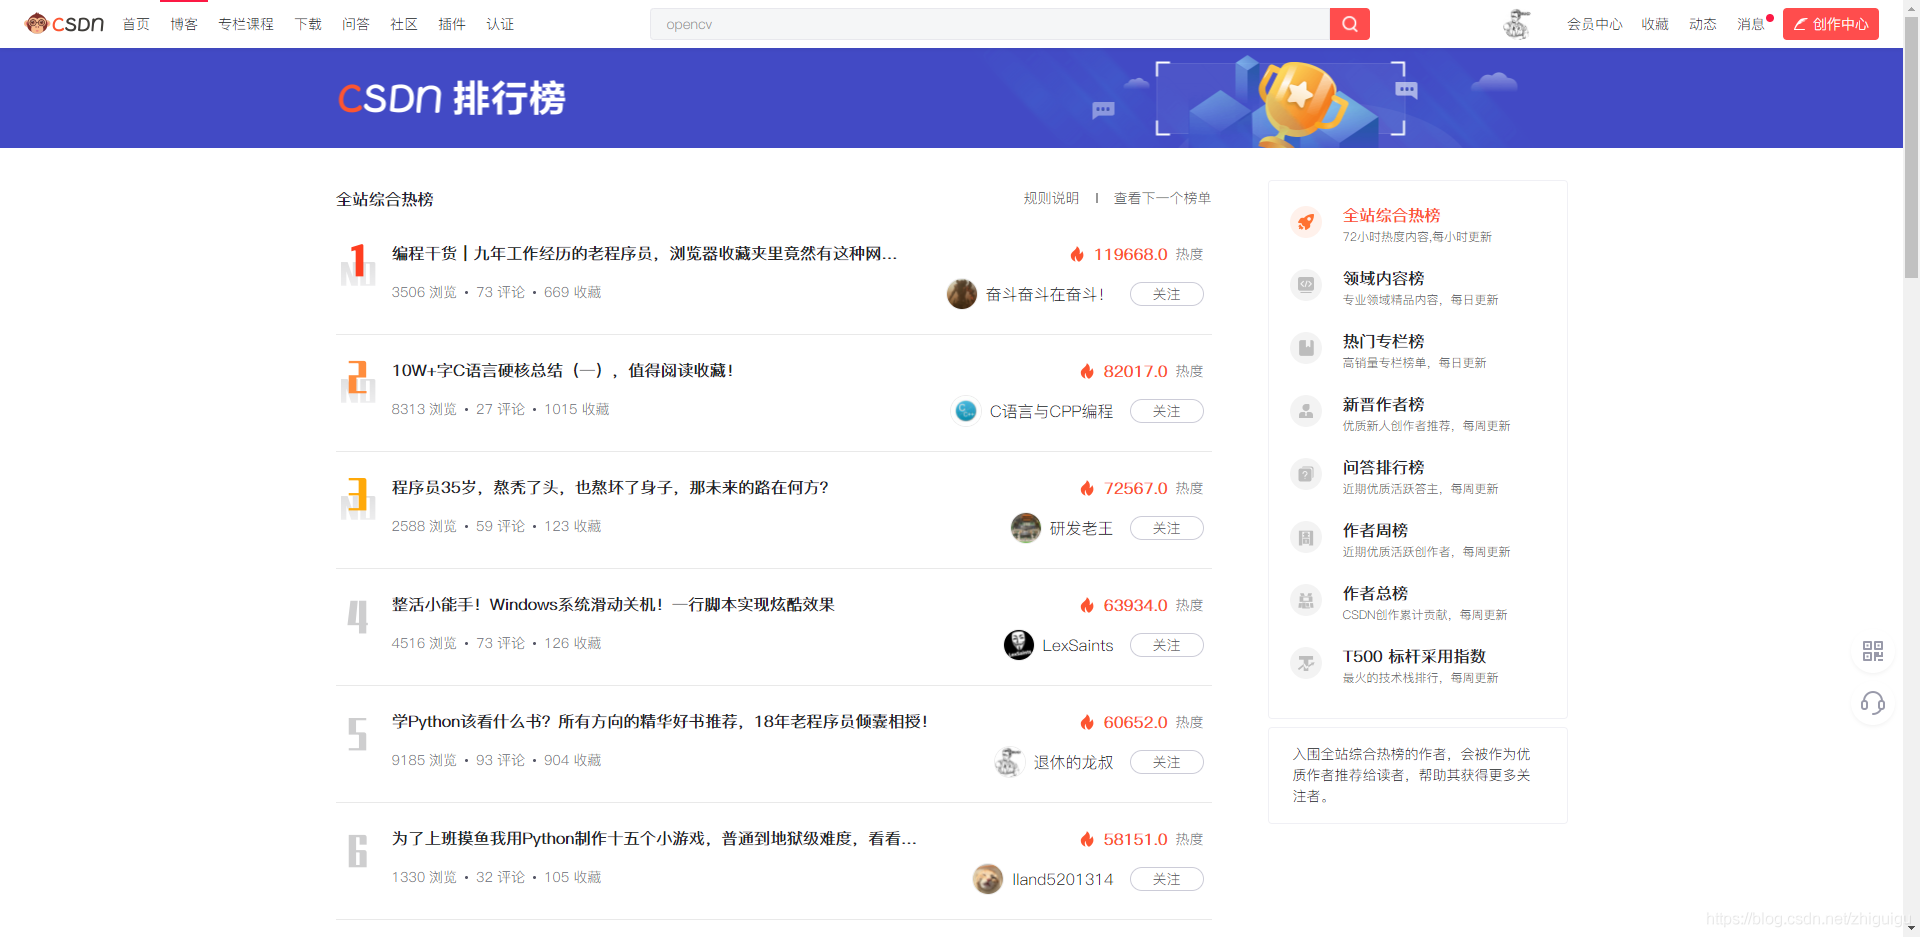This screenshot has height=937, width=1920.
Task: Focus the opencv search field
Action: [x=990, y=24]
